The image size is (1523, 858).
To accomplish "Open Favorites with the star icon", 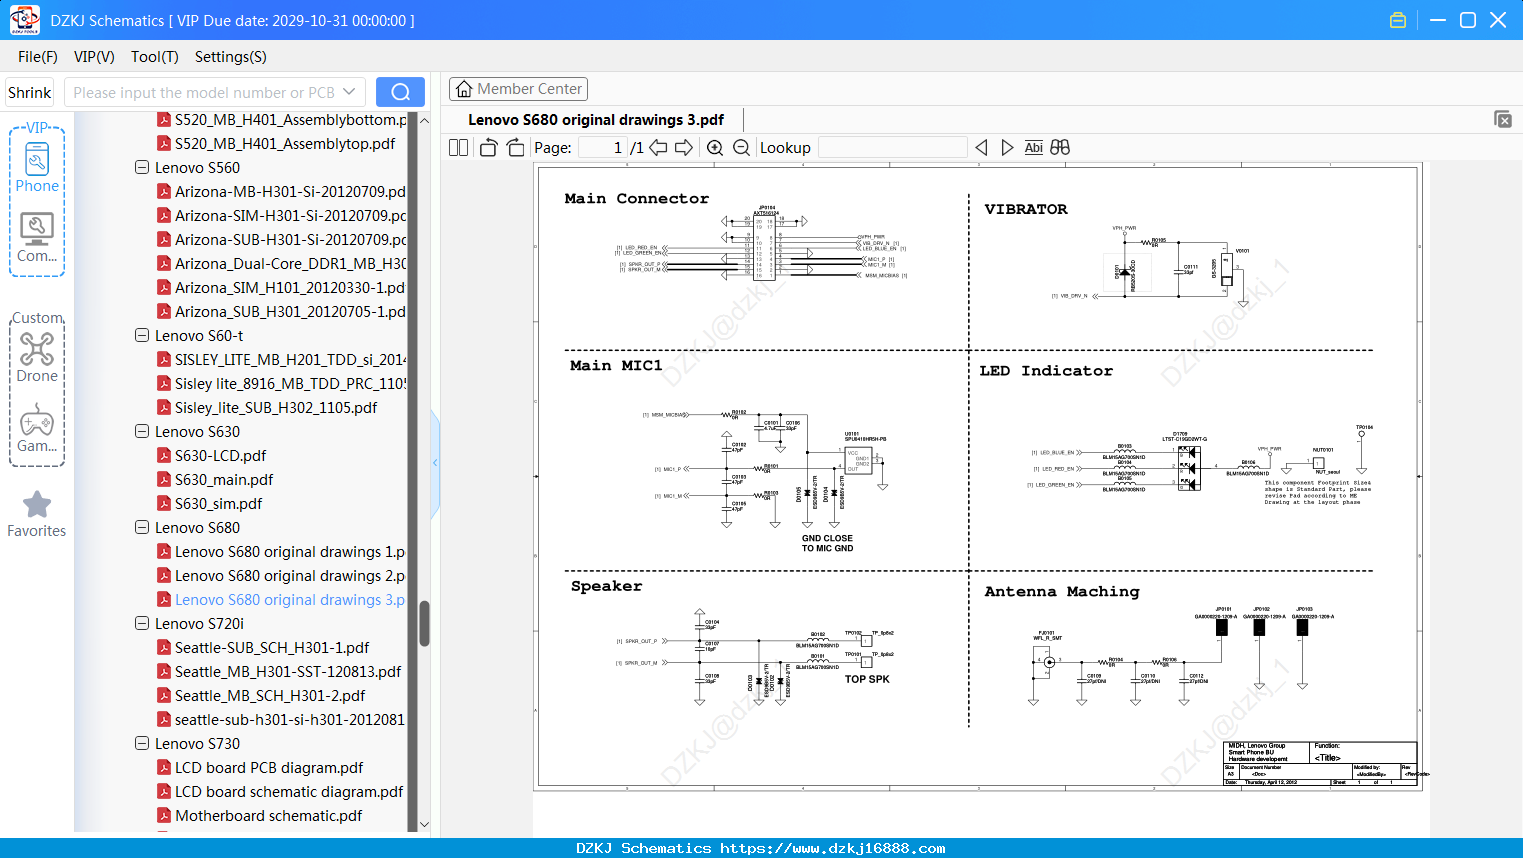I will [x=37, y=514].
